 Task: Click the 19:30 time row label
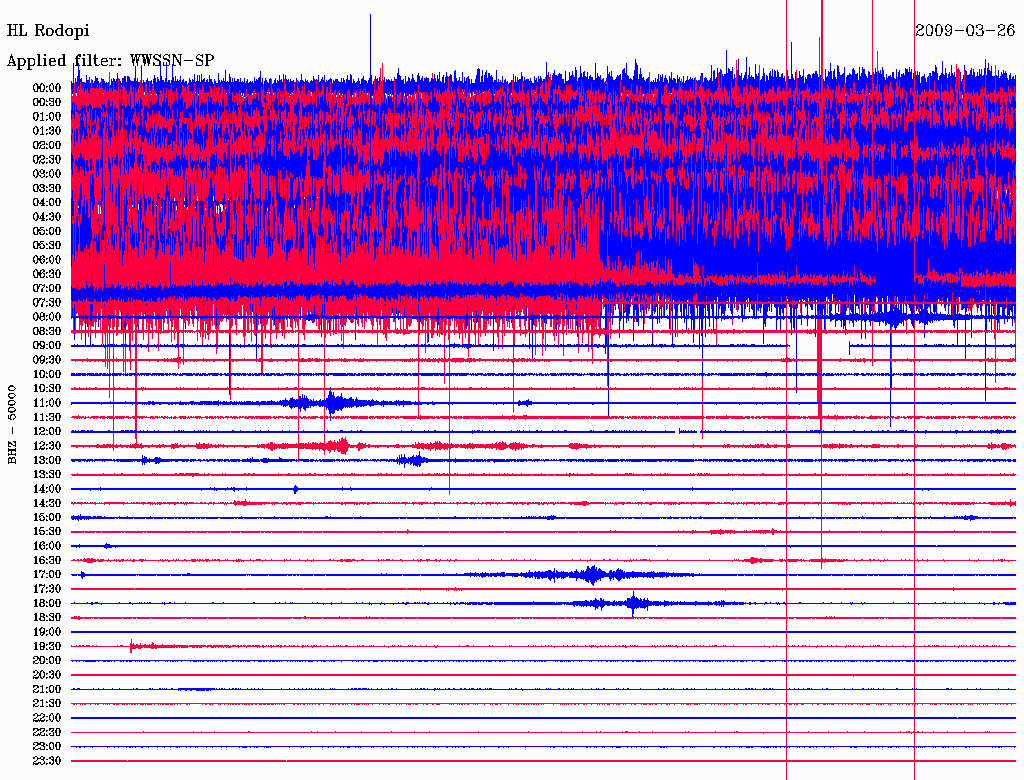(x=47, y=647)
